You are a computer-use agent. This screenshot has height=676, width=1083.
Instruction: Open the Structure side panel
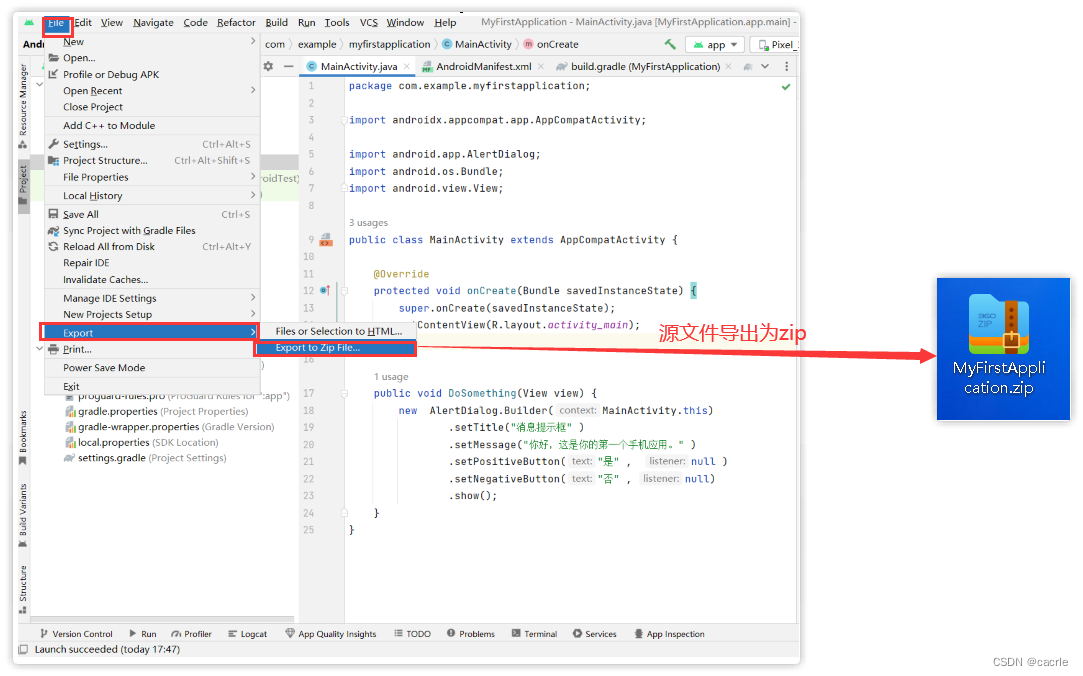pos(23,590)
